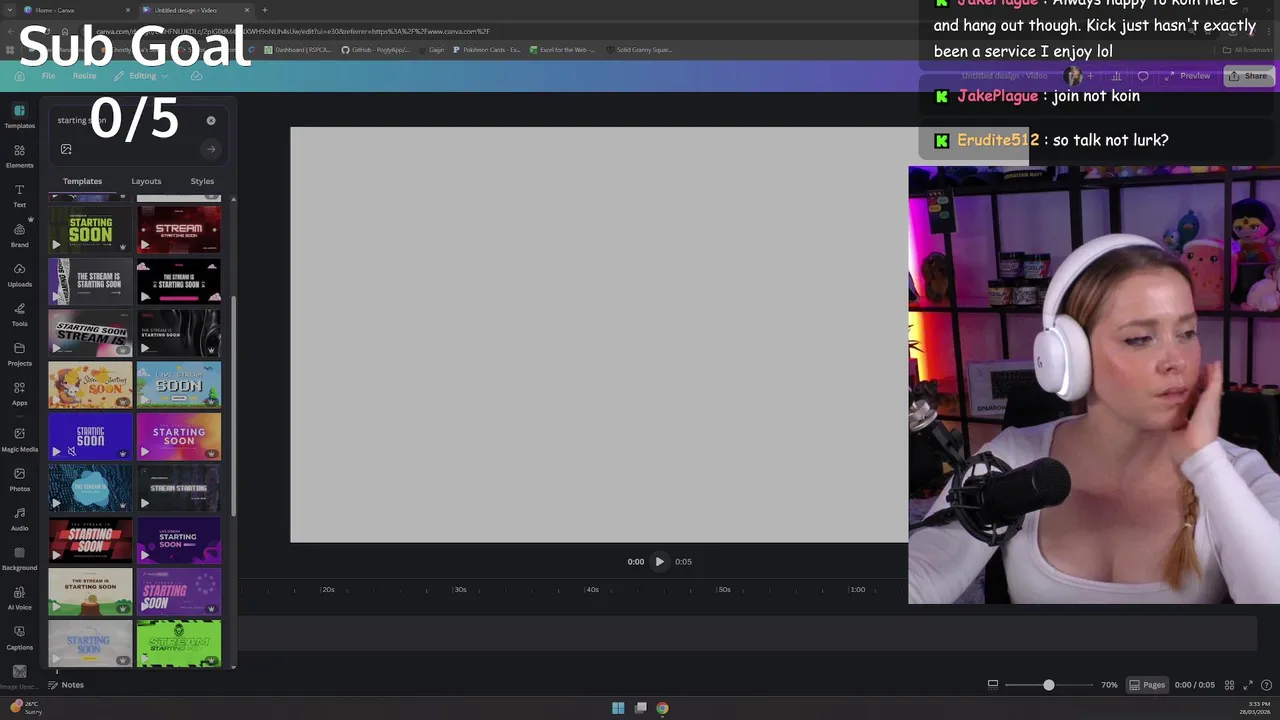Viewport: 1280px width, 720px height.
Task: Click the image search icon under search box
Action: [66, 149]
